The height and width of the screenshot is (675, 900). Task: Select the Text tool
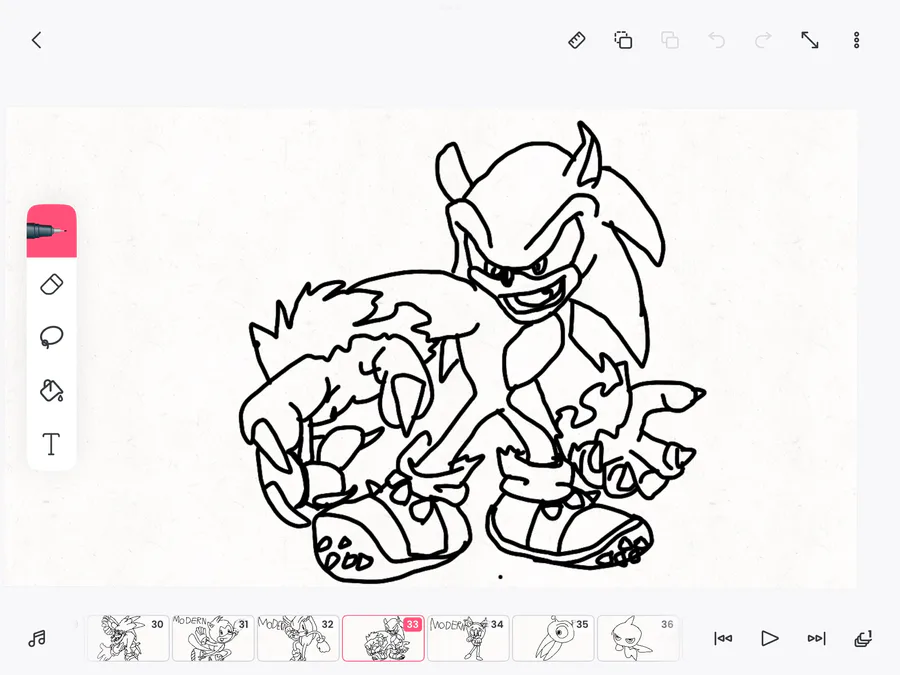(52, 444)
